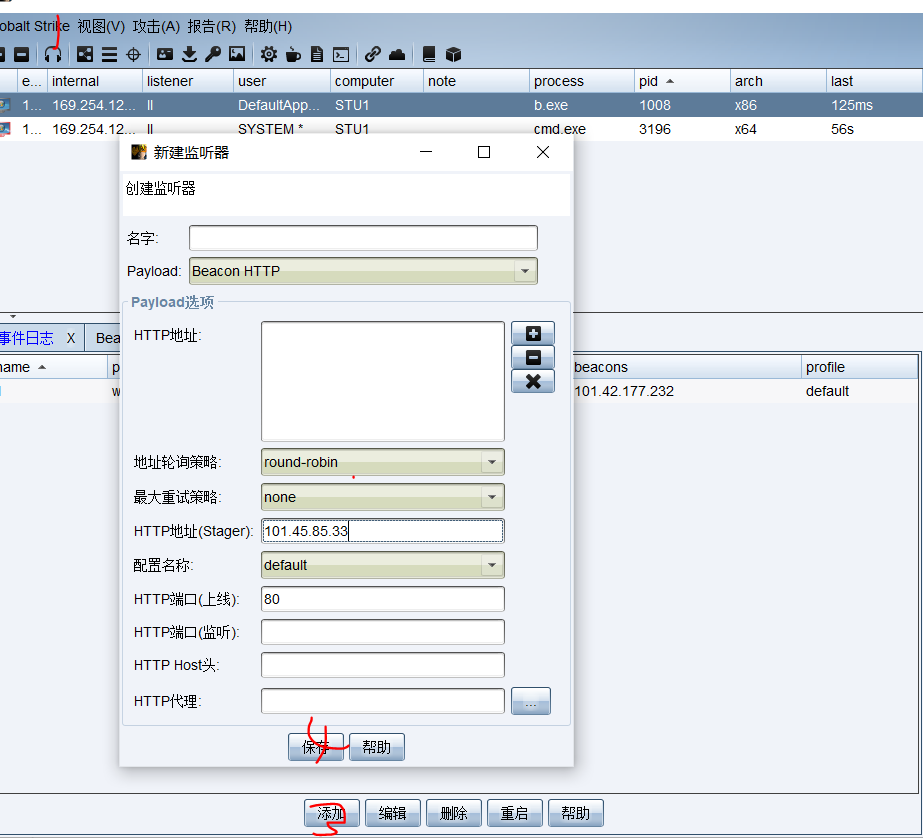Click the 帮助 button beside 重启

pos(576,813)
